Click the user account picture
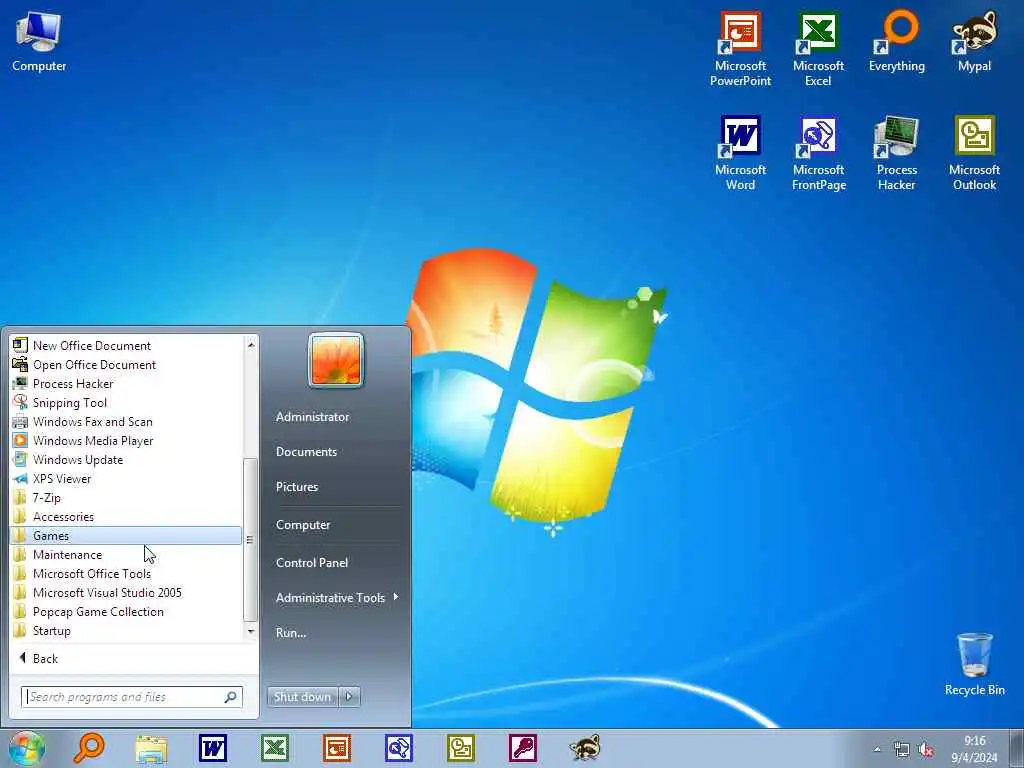The image size is (1024, 768). 336,360
